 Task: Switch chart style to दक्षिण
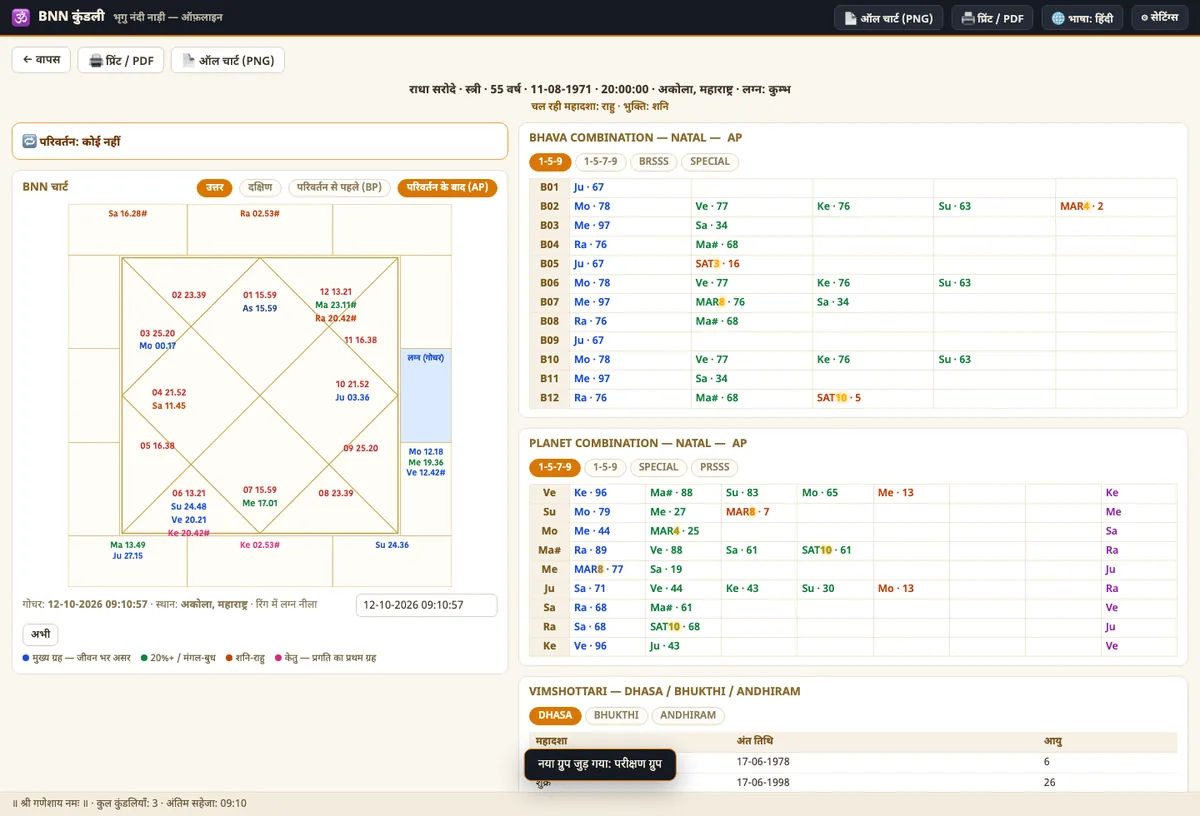tap(260, 187)
